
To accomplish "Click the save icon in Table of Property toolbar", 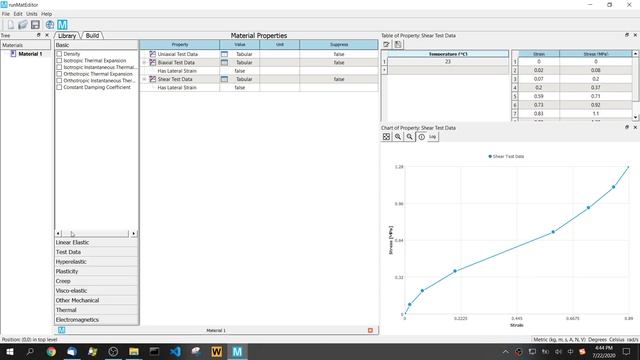I will click(x=398, y=44).
